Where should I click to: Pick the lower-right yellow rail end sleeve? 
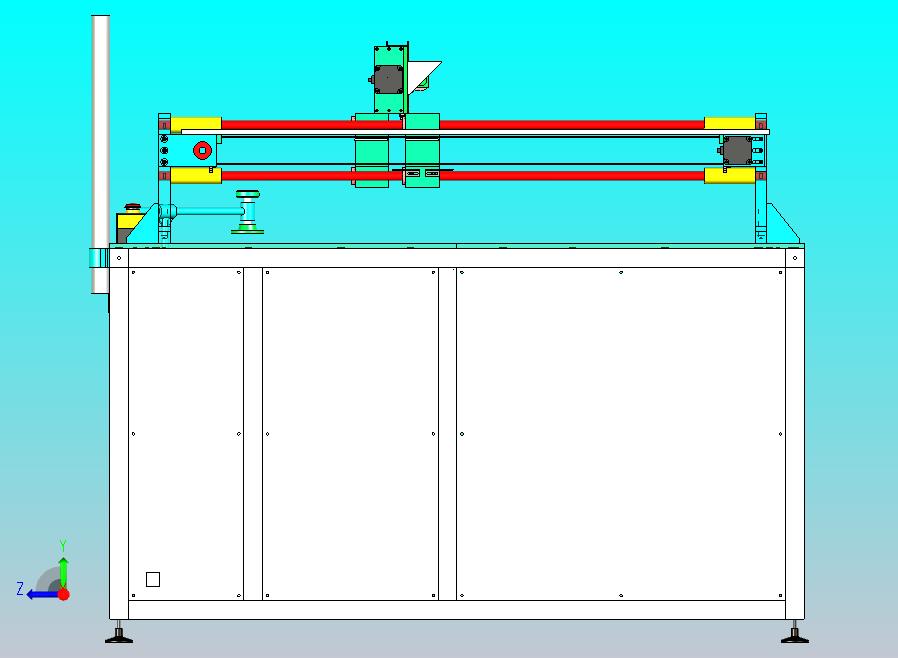[x=729, y=175]
